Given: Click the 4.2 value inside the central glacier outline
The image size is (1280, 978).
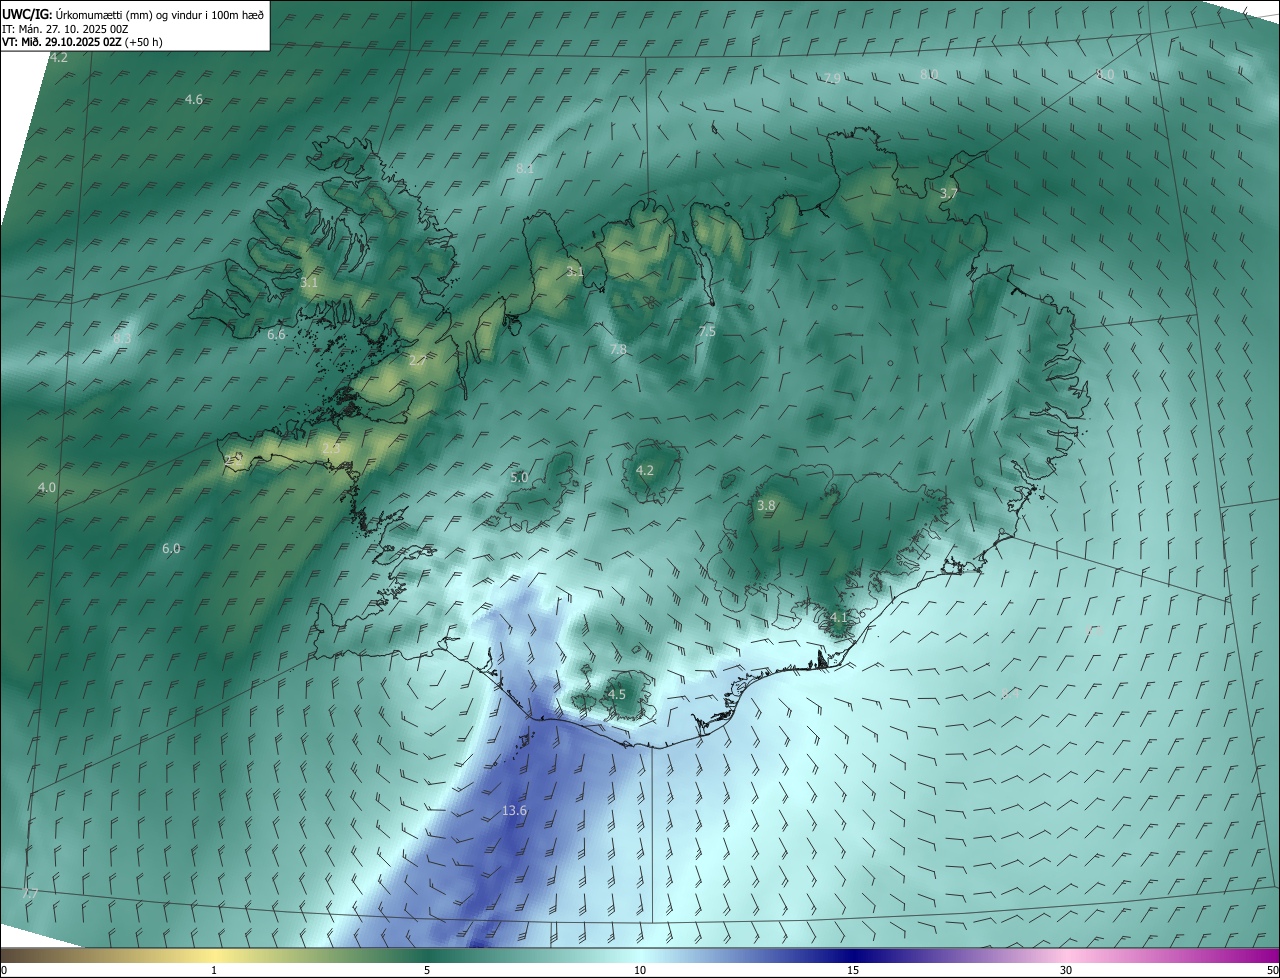Looking at the screenshot, I should [x=645, y=471].
